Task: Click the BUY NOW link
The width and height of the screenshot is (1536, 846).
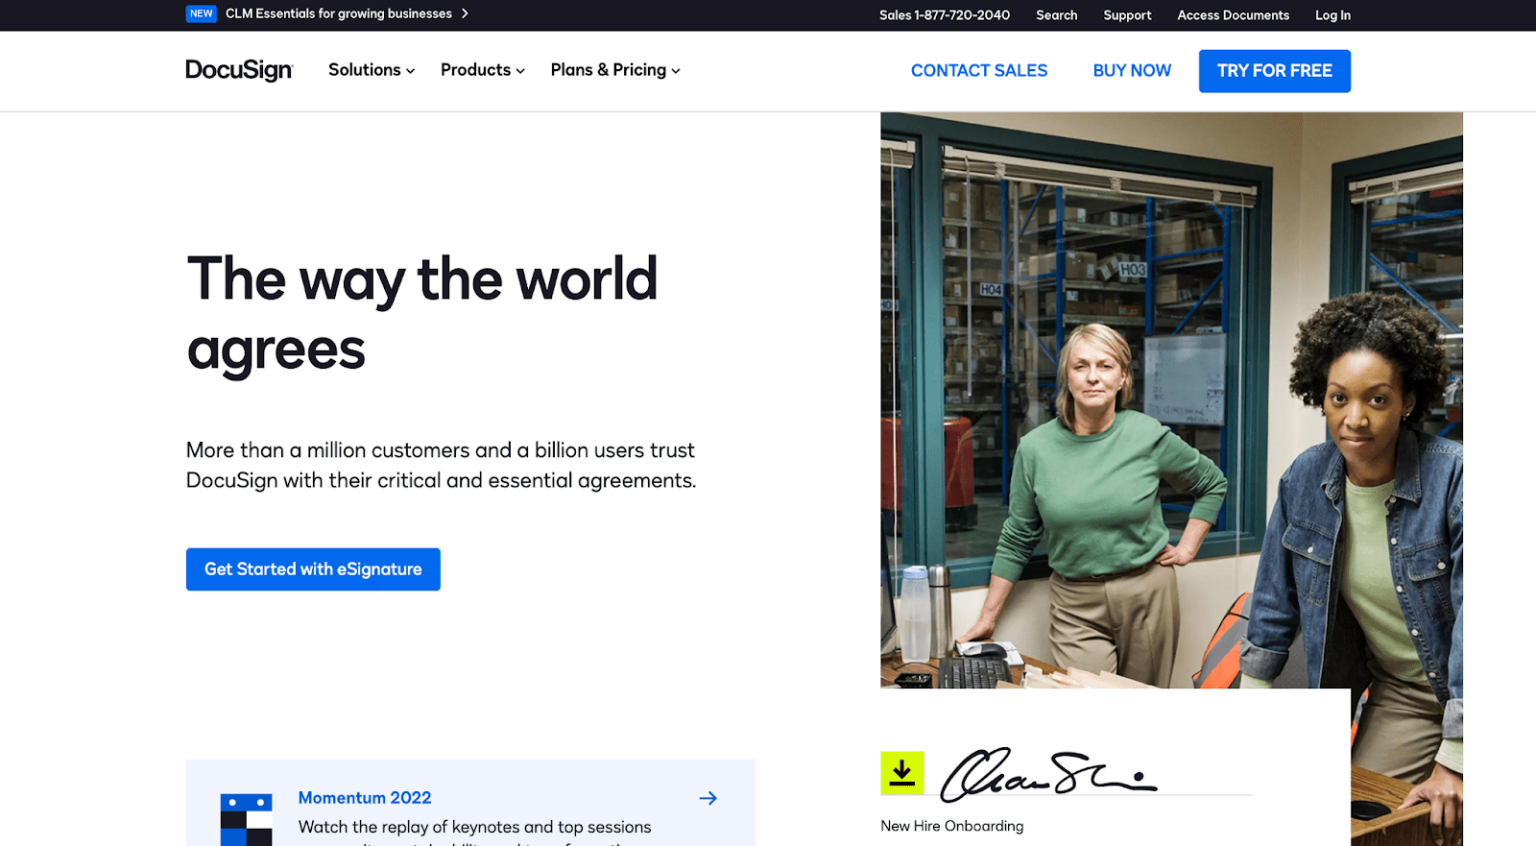Action: click(x=1132, y=71)
